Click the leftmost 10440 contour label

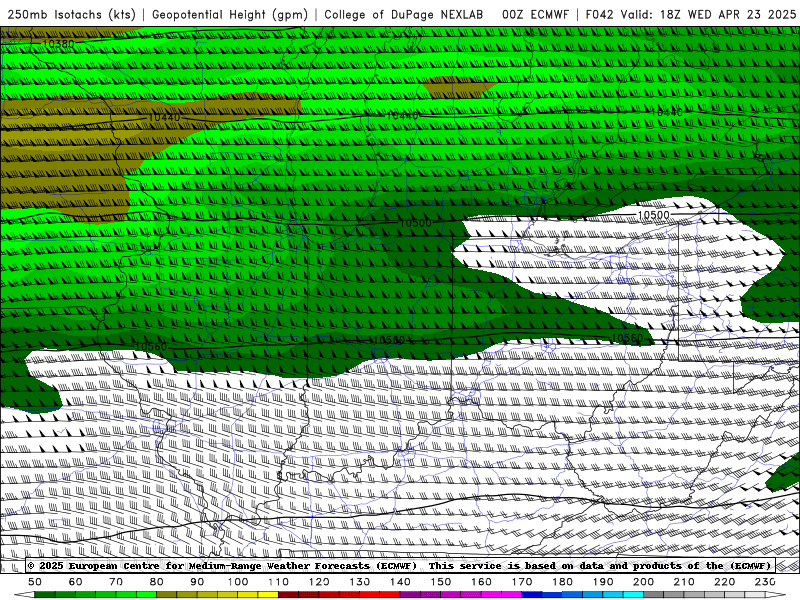[x=164, y=117]
